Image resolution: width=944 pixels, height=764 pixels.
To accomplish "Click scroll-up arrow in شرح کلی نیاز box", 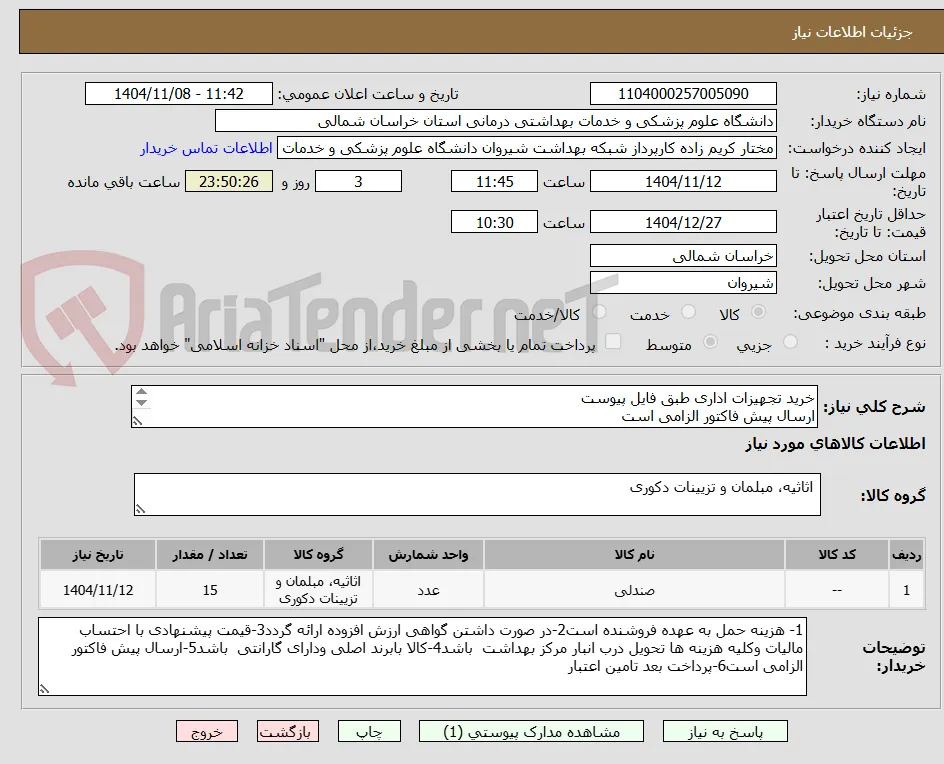I will coord(141,392).
